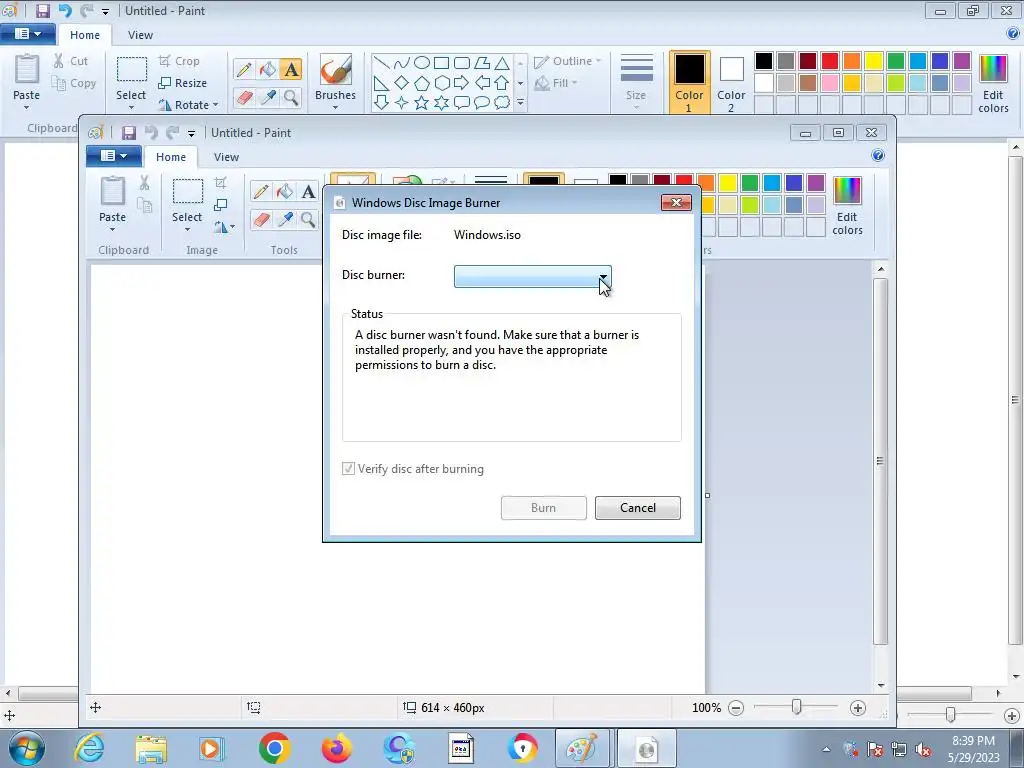The width and height of the screenshot is (1024, 768).
Task: Open View tab in back Paint window
Action: [140, 35]
